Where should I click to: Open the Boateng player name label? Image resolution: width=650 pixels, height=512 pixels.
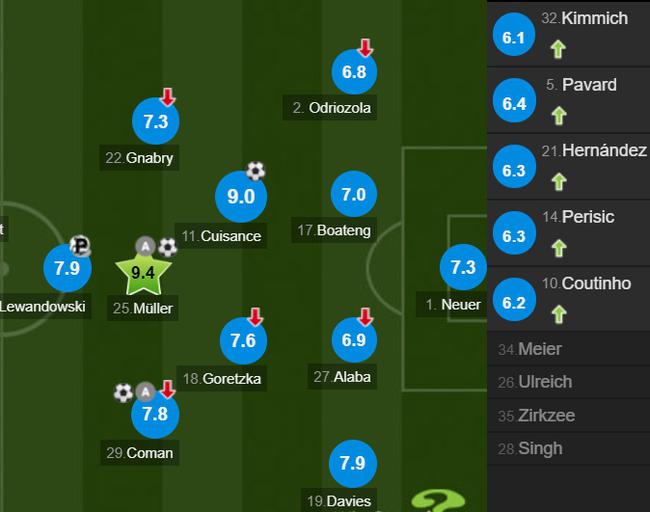click(334, 231)
